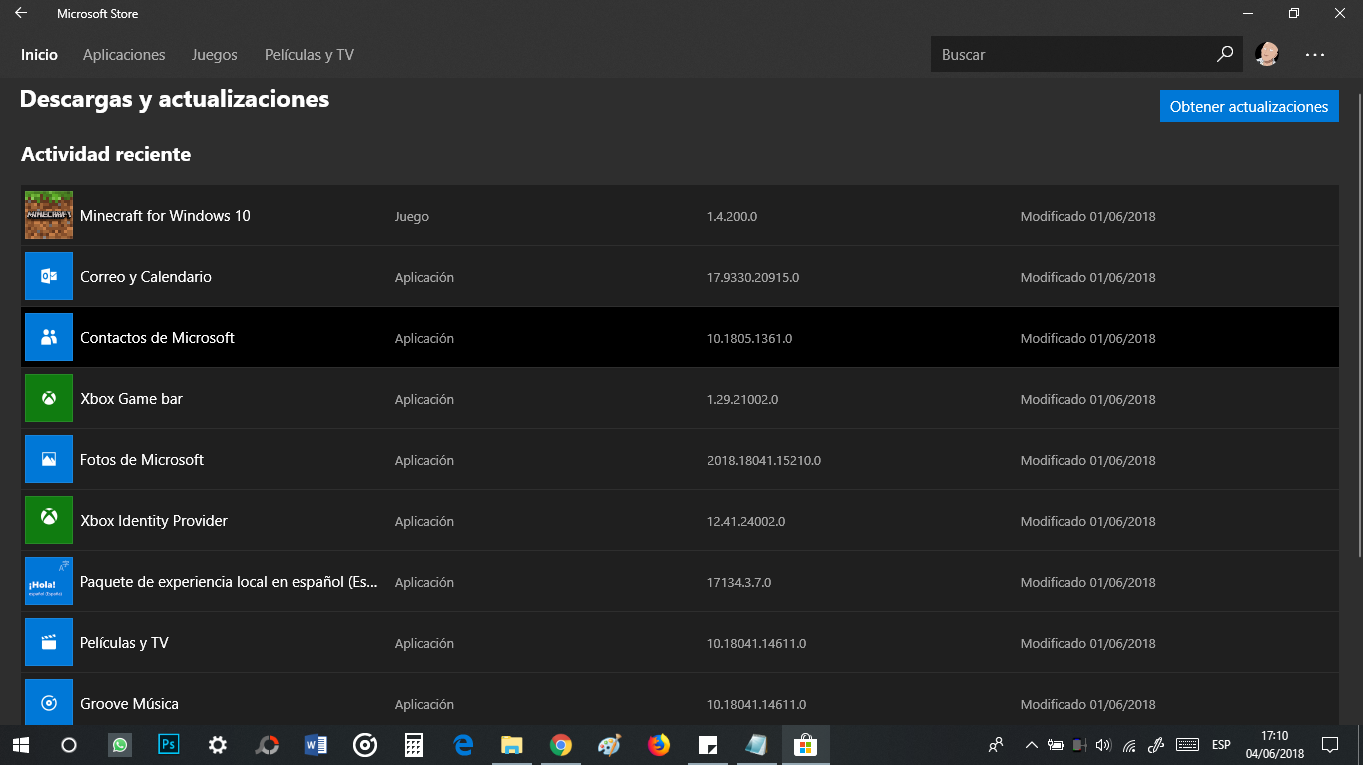Open the Action Center notifications icon
Image resolution: width=1365 pixels, height=767 pixels.
click(1330, 745)
